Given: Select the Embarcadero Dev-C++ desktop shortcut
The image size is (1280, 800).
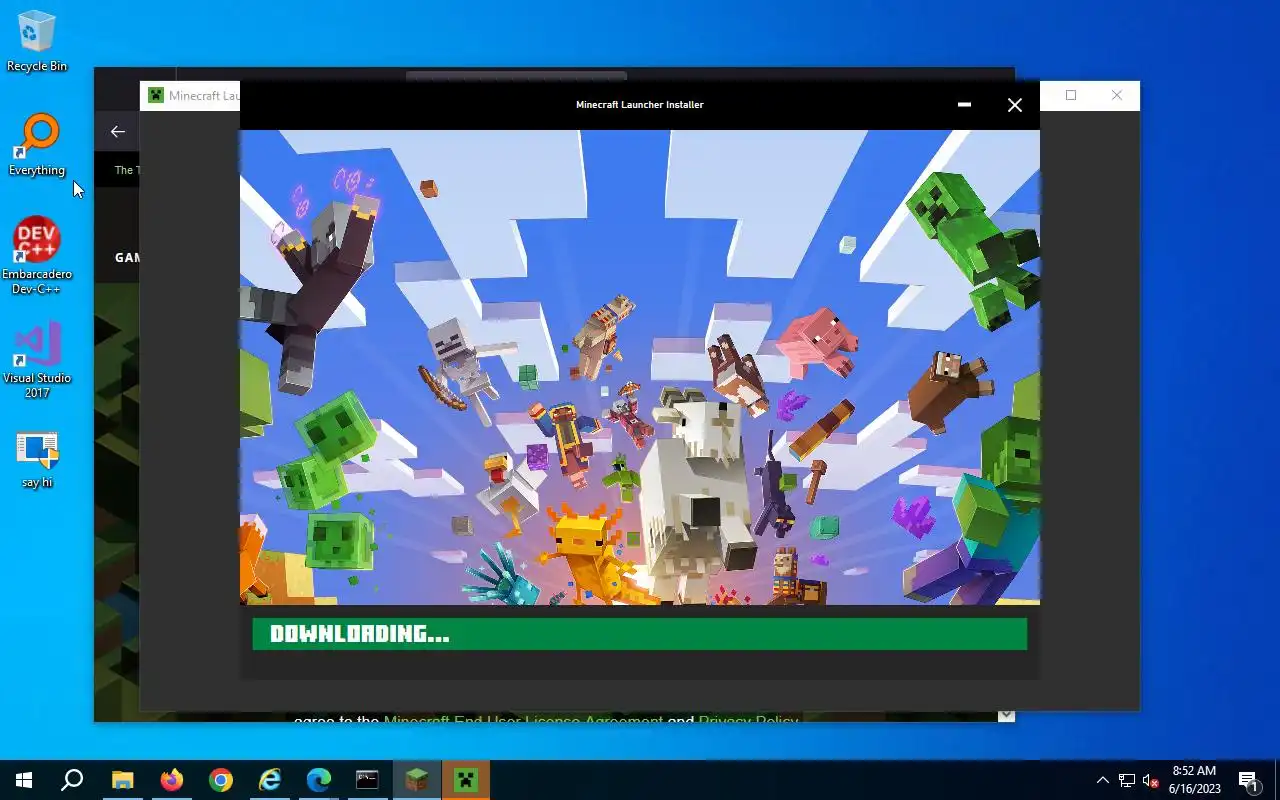Looking at the screenshot, I should coord(37,256).
